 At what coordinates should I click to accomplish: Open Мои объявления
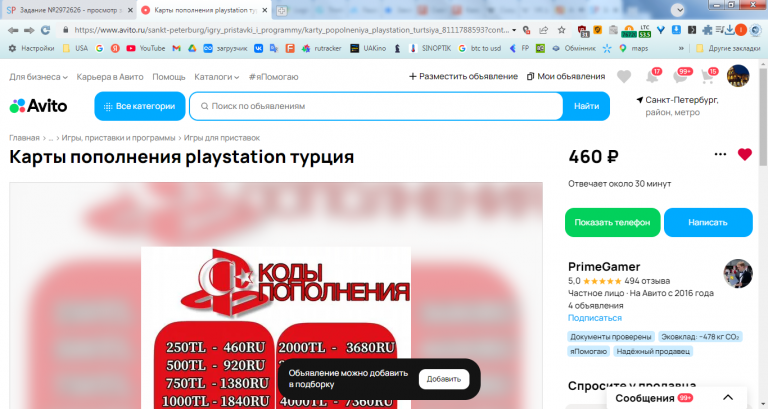(x=566, y=76)
